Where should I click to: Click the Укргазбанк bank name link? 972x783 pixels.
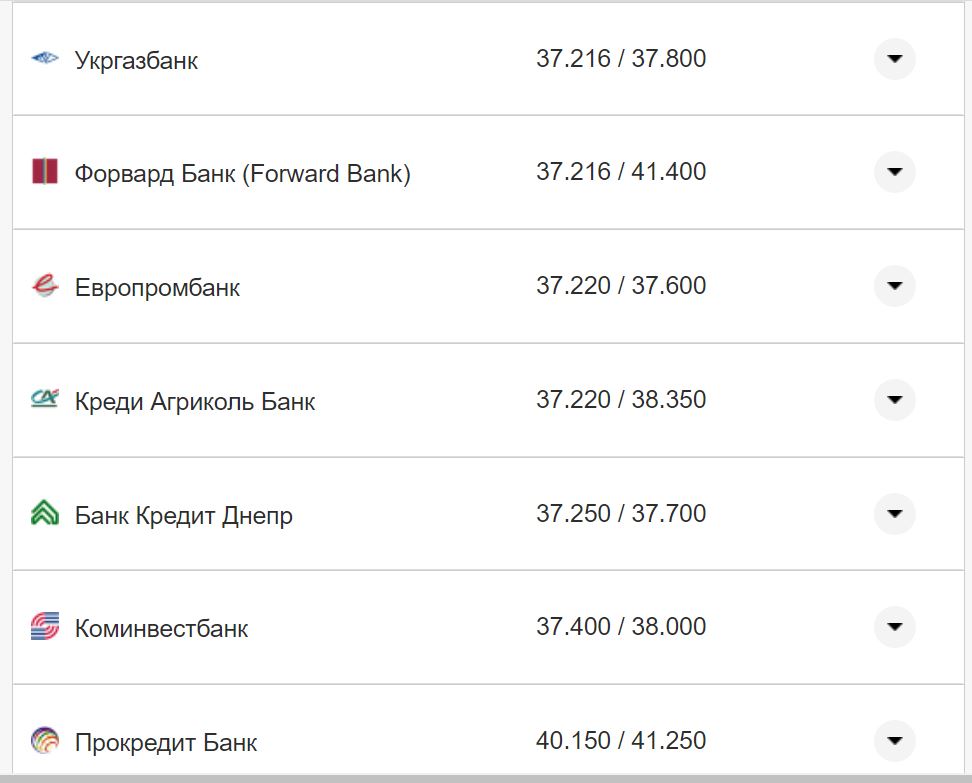[136, 60]
